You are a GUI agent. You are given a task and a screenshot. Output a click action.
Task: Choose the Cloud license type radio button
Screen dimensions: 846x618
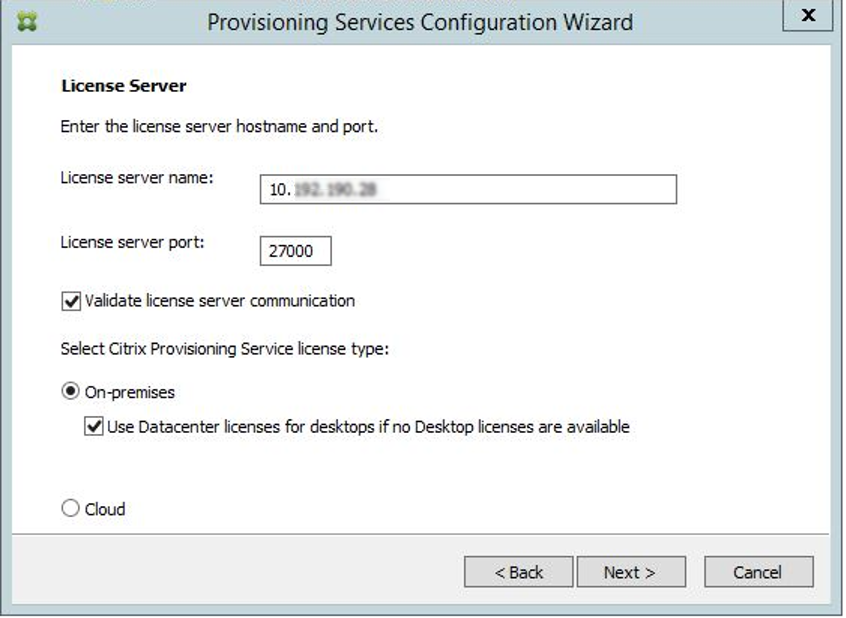71,509
